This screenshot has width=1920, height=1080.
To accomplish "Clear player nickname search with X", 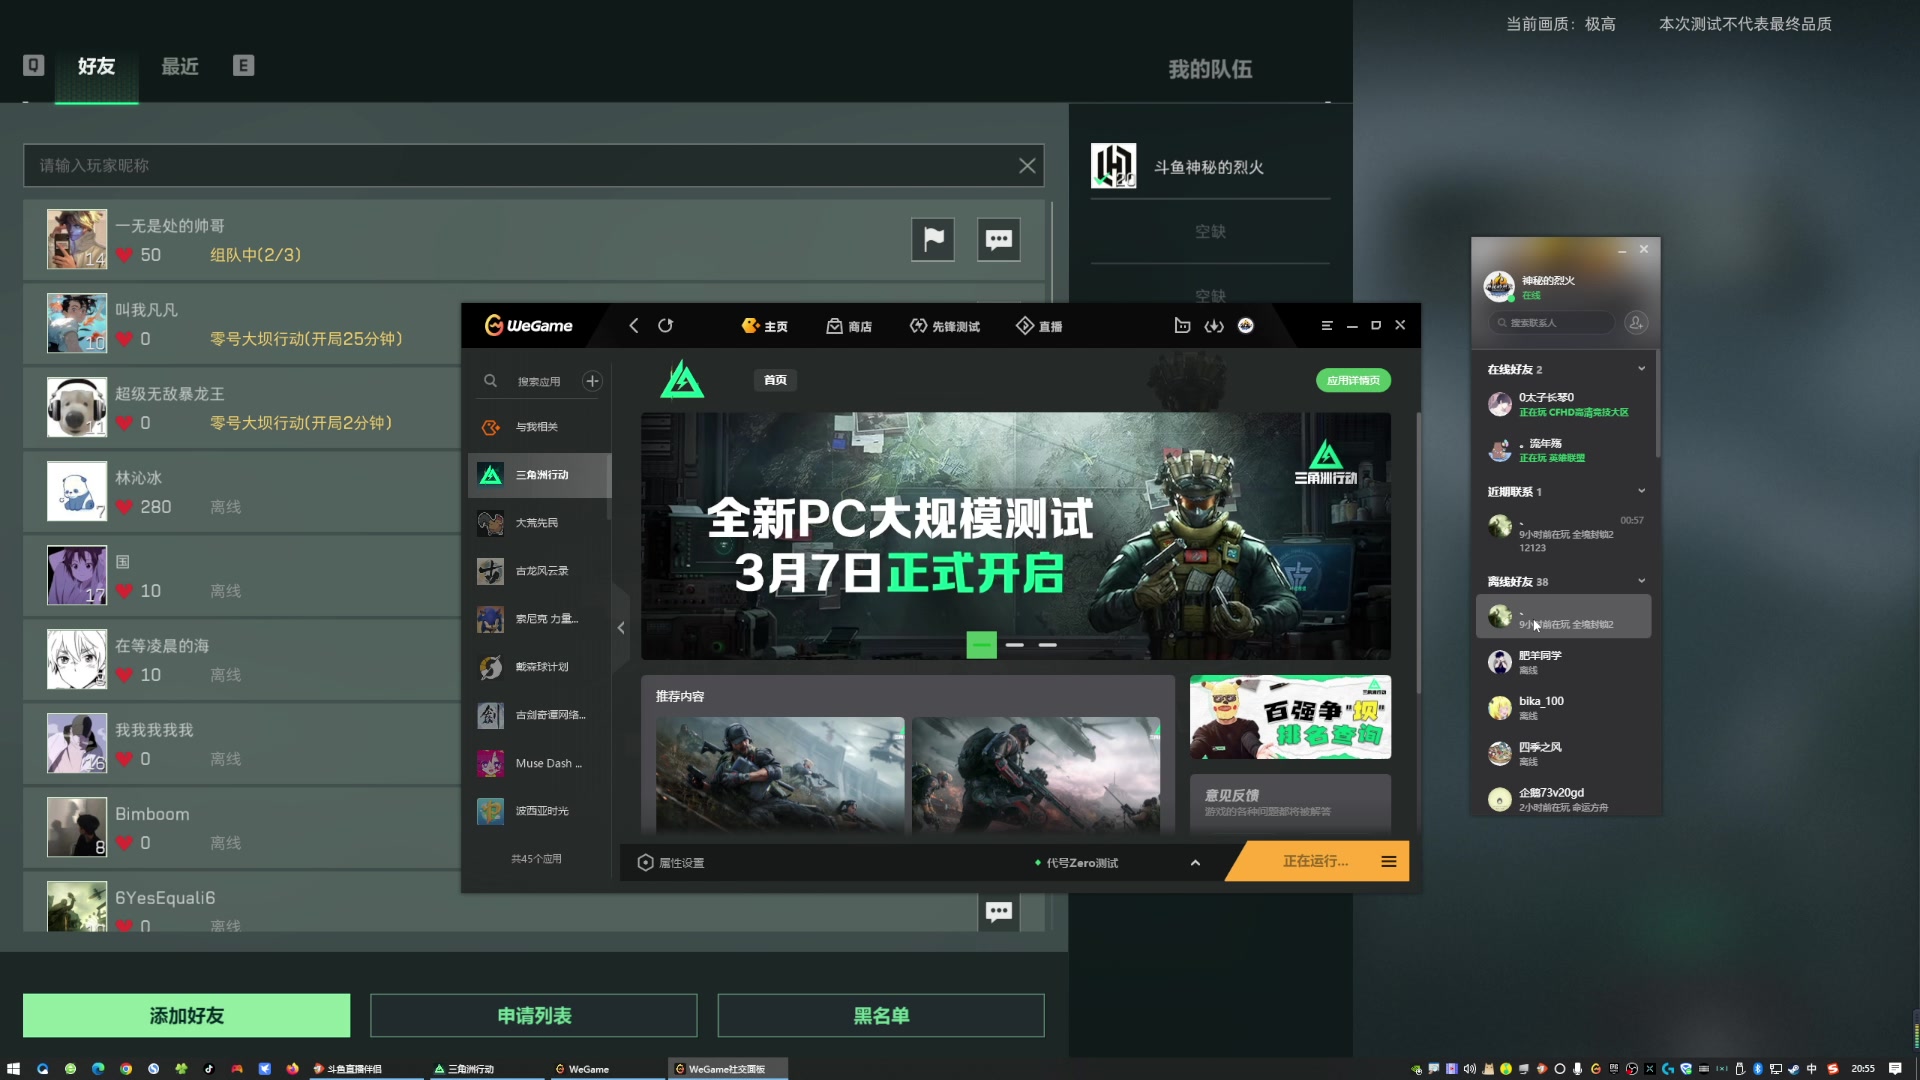I will coord(1027,166).
